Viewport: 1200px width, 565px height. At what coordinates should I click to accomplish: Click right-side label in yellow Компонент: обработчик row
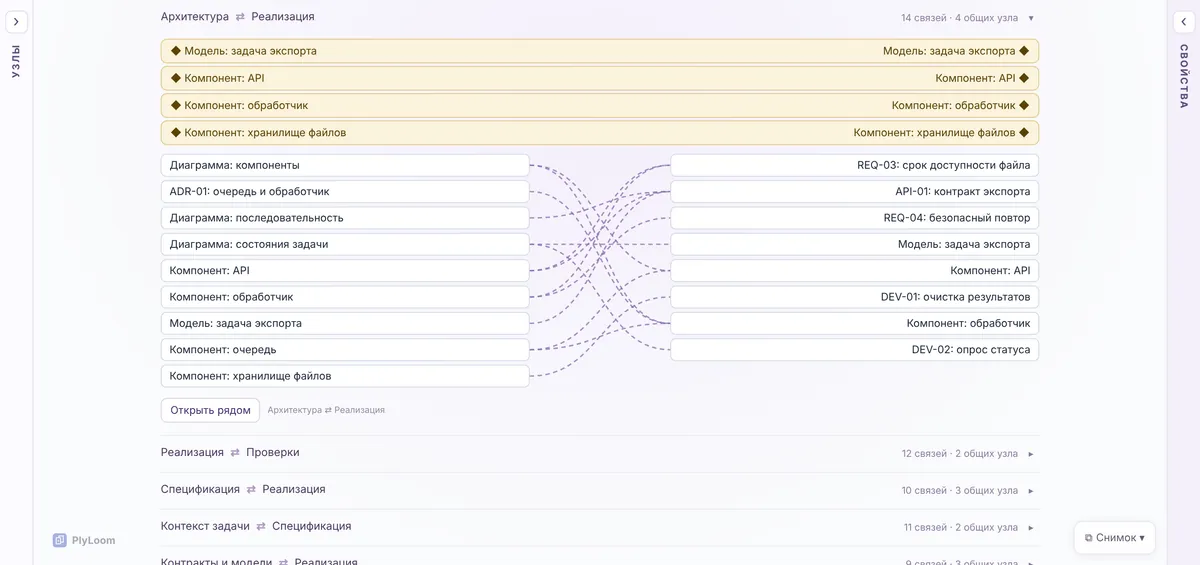pos(953,105)
